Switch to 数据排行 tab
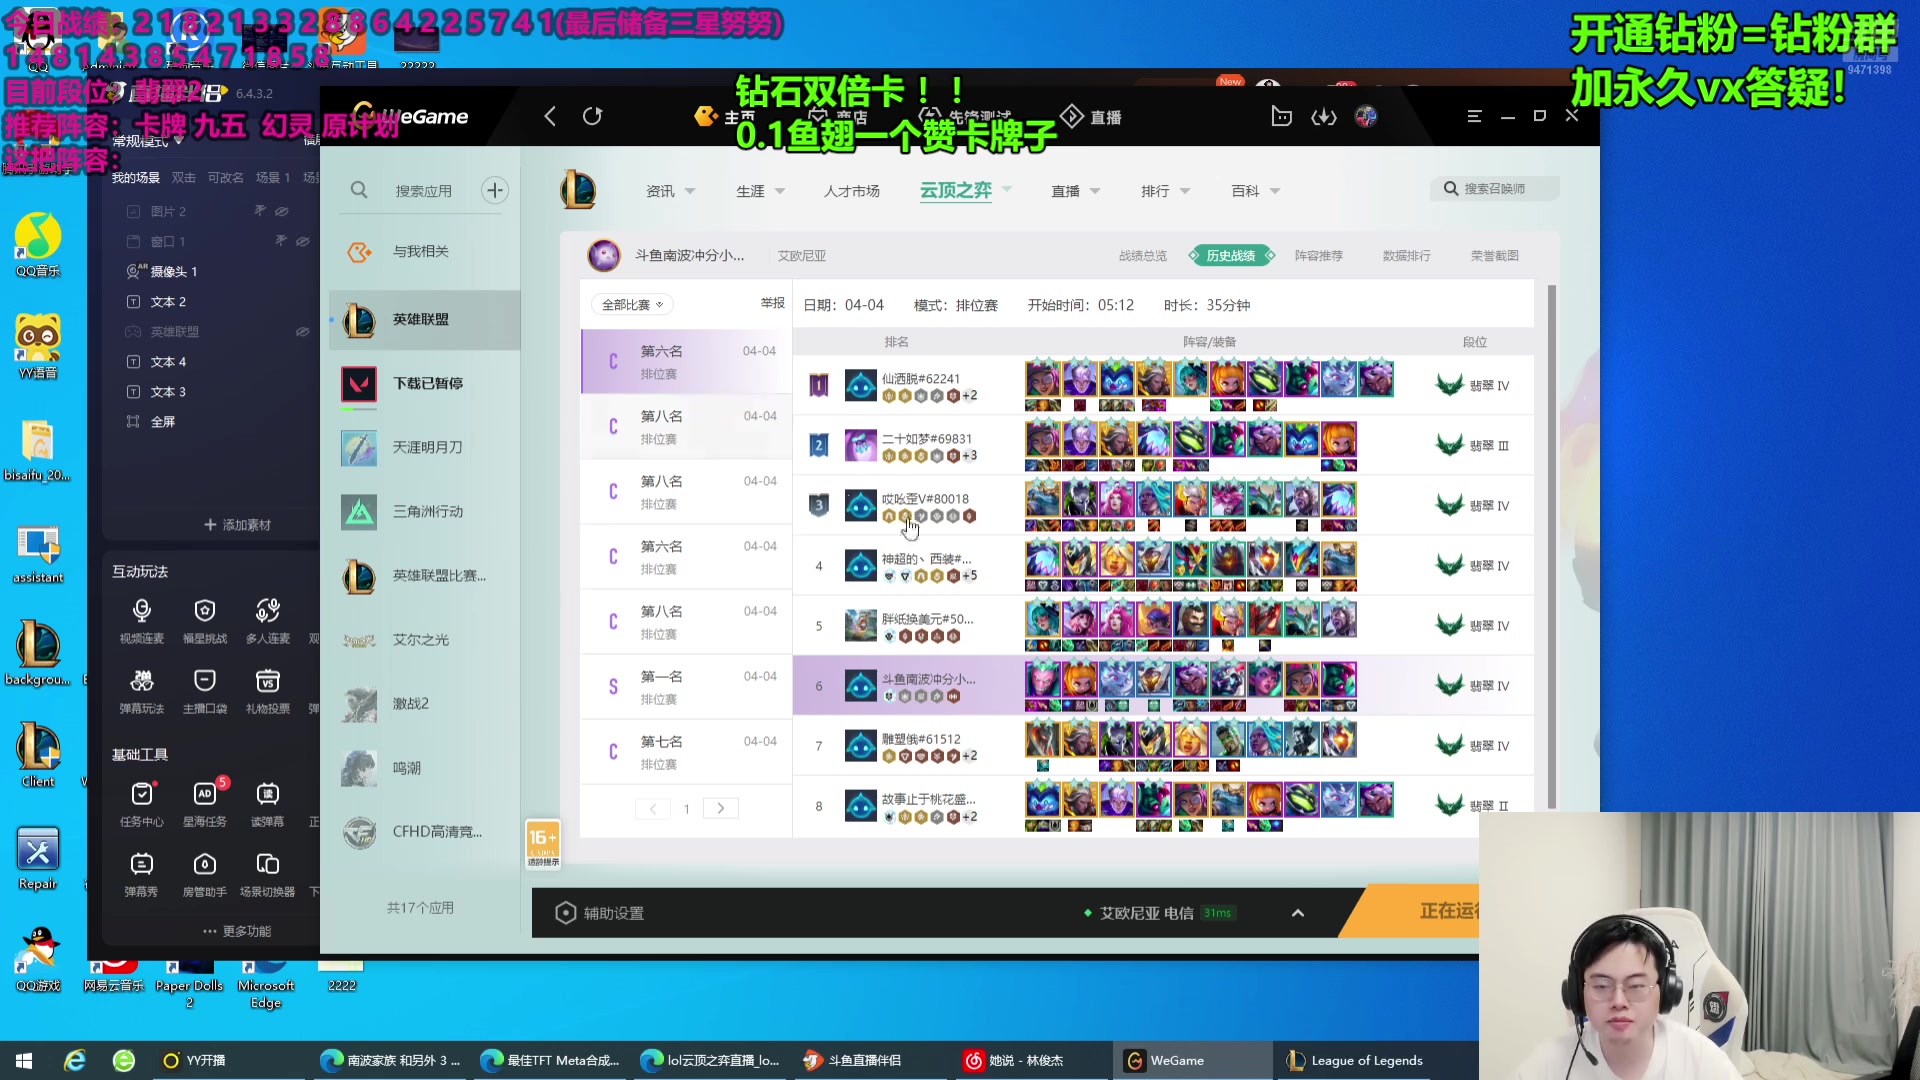The width and height of the screenshot is (1920, 1080). (1407, 256)
